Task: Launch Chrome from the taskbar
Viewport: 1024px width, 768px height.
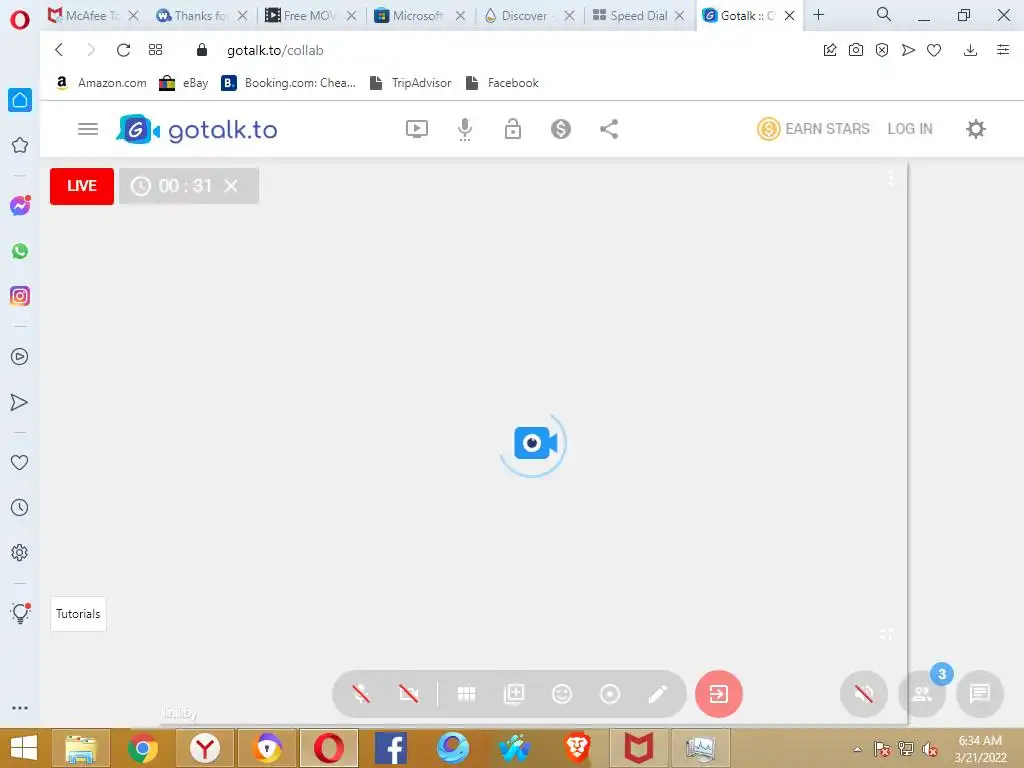Action: click(142, 748)
